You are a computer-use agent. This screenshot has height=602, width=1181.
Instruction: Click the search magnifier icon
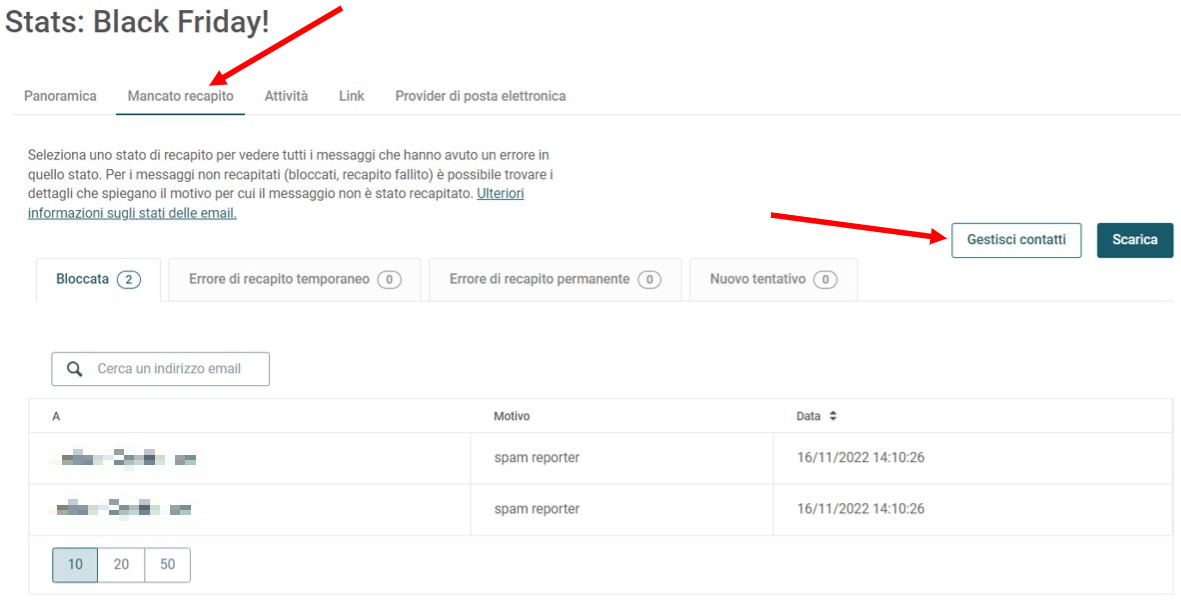[74, 369]
